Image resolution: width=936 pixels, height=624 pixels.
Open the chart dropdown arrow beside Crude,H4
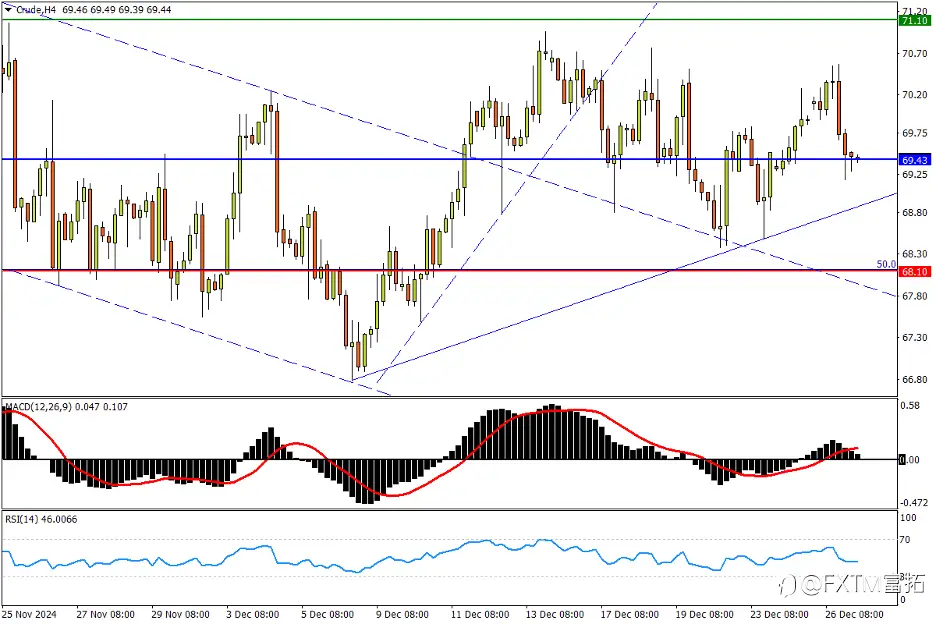(8, 10)
